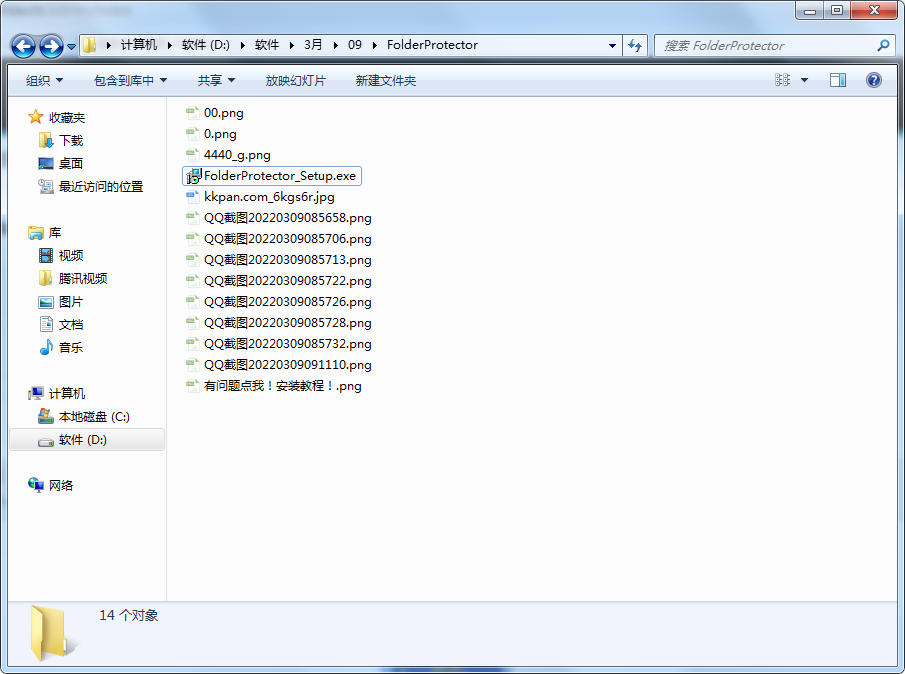Select the kkpan.com_6kgs6r.jpg image file

[268, 197]
